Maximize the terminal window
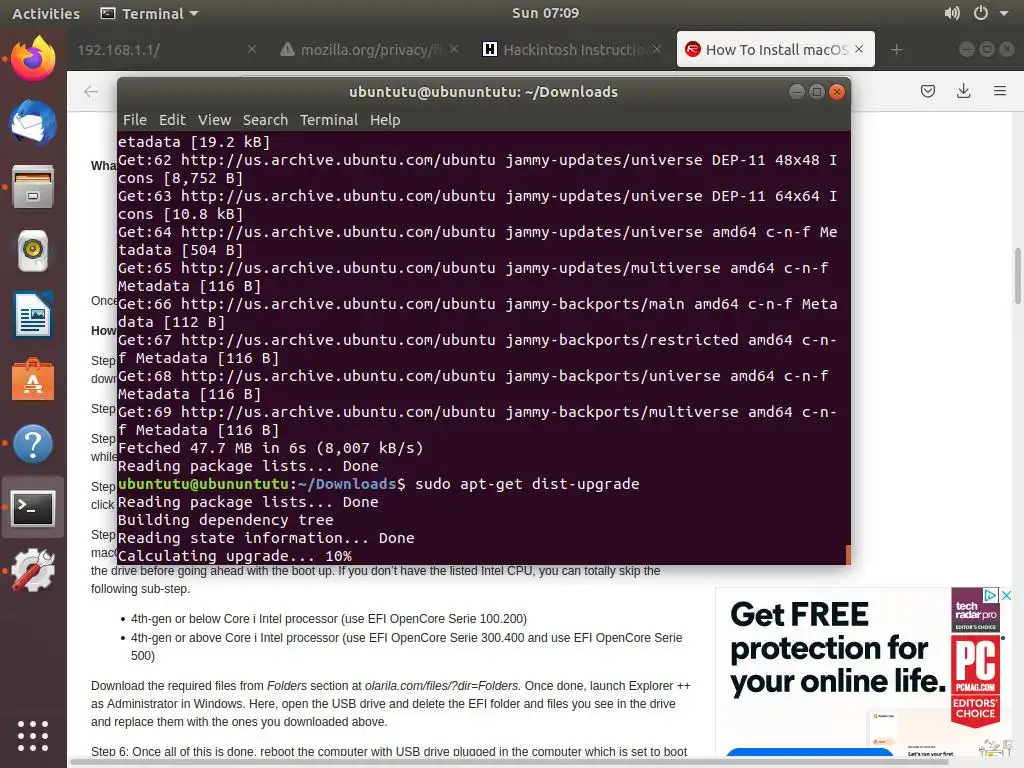 pos(816,91)
